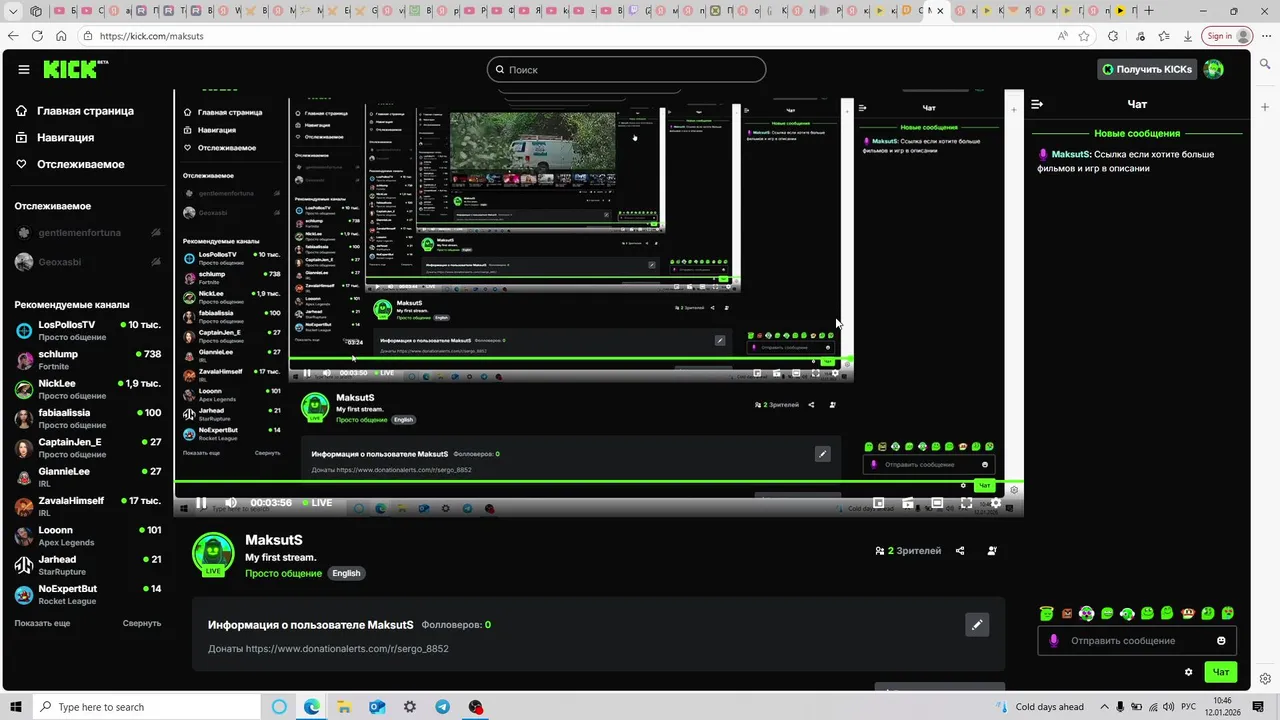Viewport: 1280px width, 720px height.
Task: Click the Sign in profile button
Action: [x=1228, y=35]
